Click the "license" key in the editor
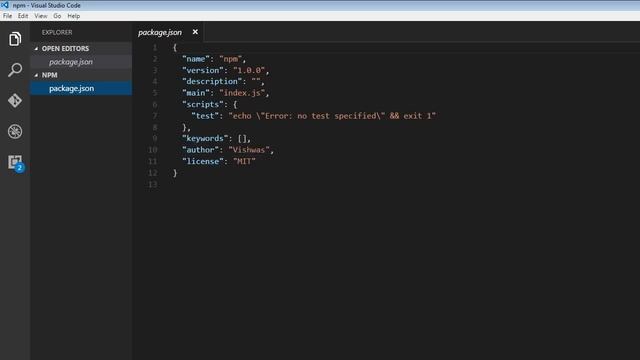Screen dimensions: 640x360 [x=202, y=162]
